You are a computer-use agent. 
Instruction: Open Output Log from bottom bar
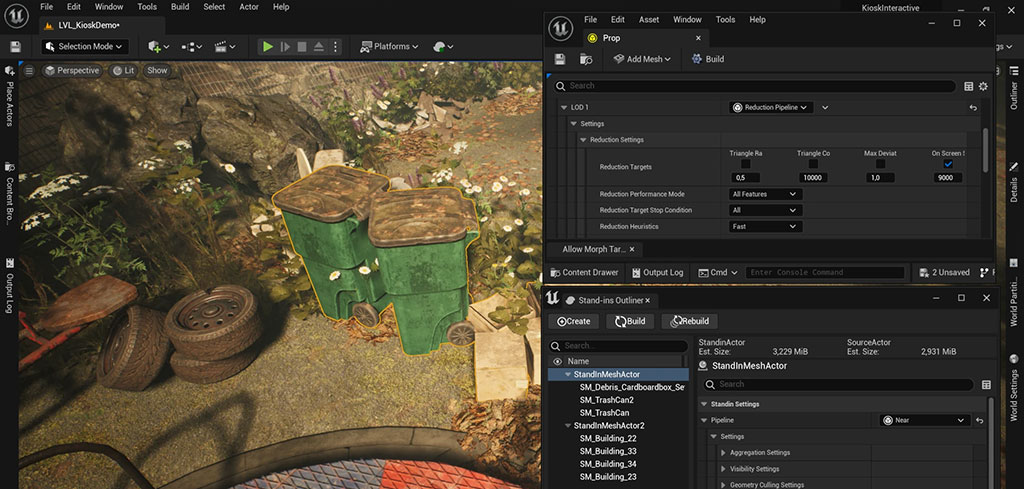[657, 272]
